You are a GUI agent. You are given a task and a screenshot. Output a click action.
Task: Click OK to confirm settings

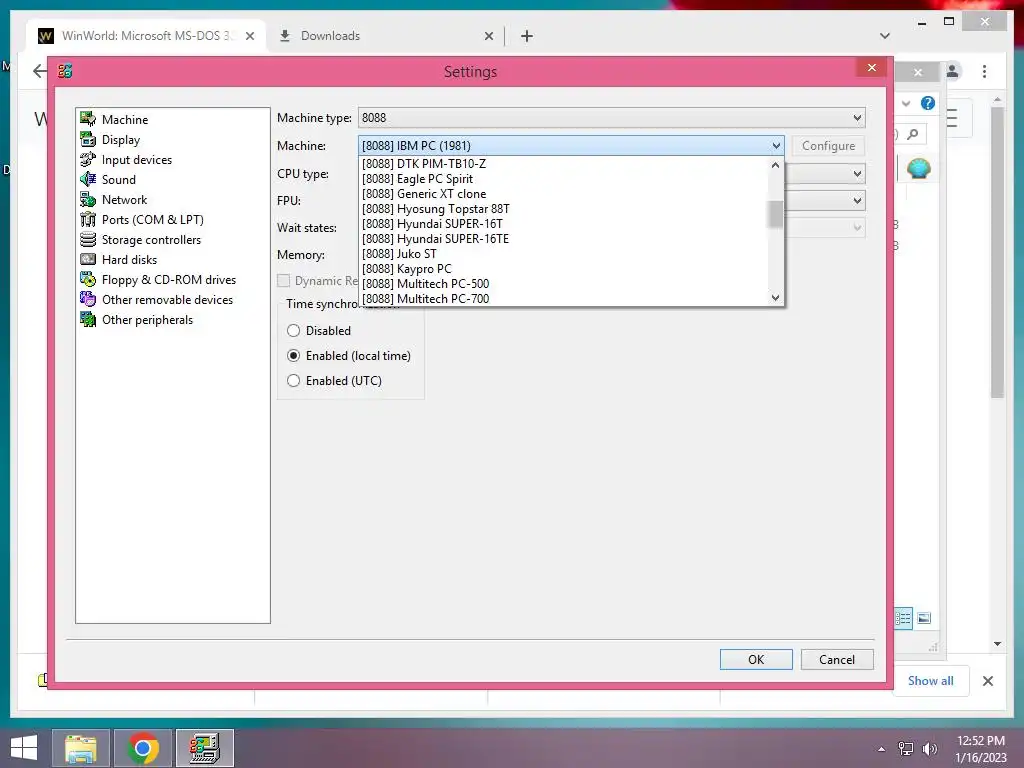coord(756,660)
